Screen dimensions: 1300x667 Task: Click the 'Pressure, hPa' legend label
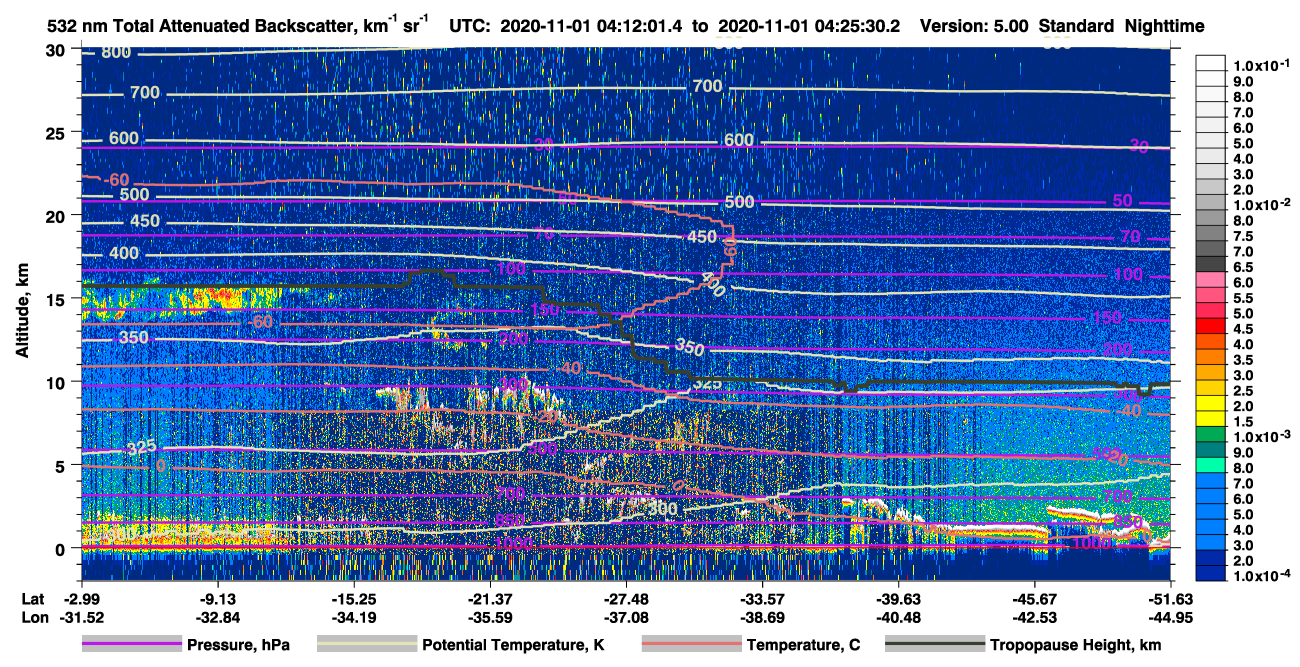pyautogui.click(x=238, y=645)
